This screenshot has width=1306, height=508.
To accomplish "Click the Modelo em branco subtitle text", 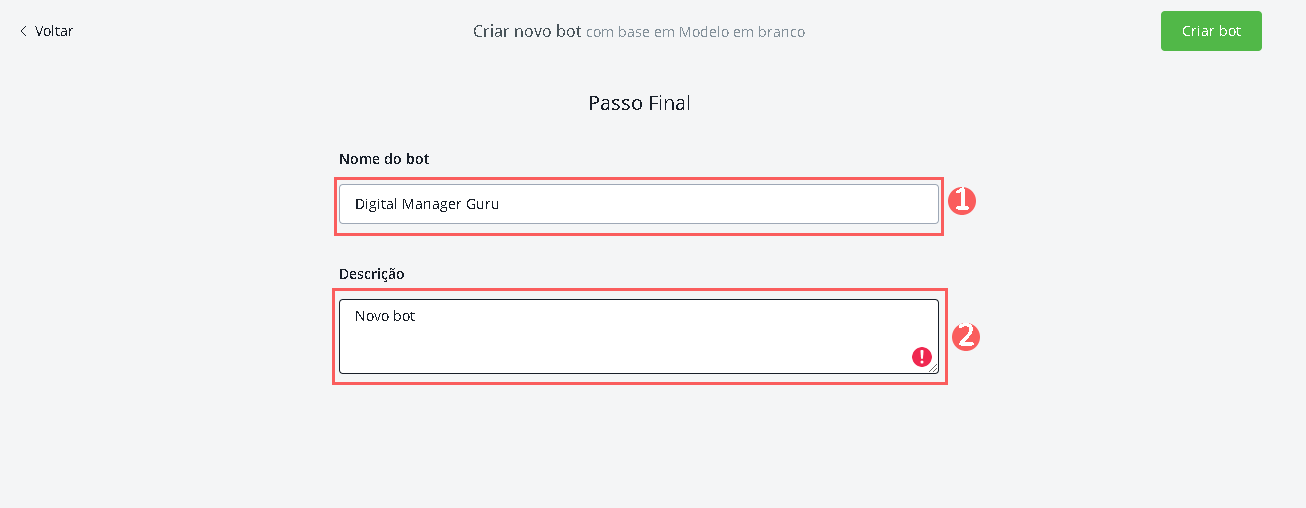I will coord(742,32).
